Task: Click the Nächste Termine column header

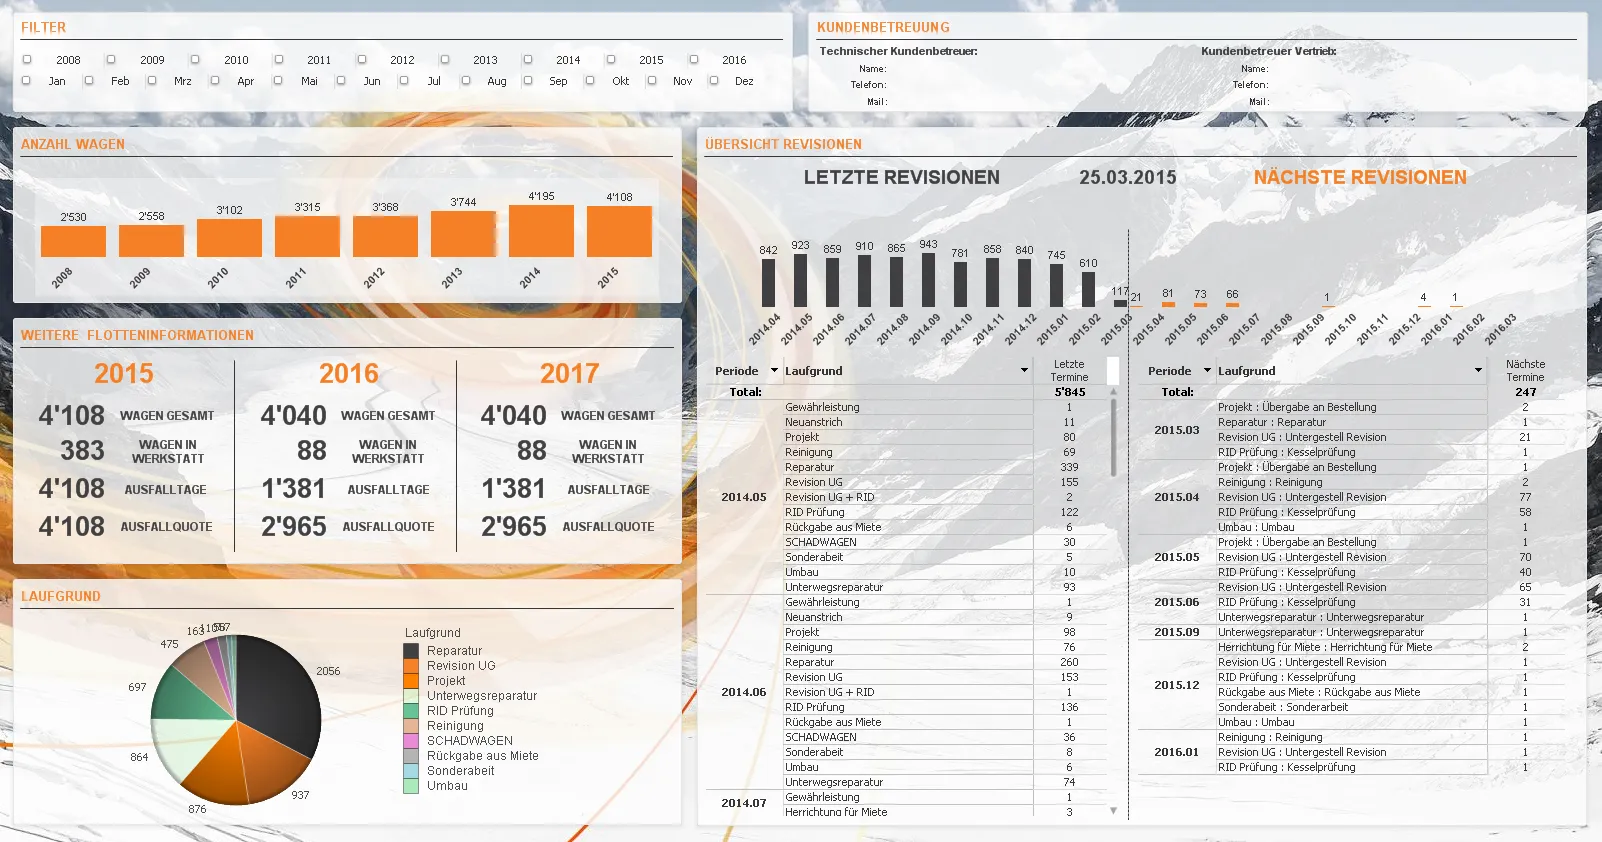Action: (x=1525, y=371)
